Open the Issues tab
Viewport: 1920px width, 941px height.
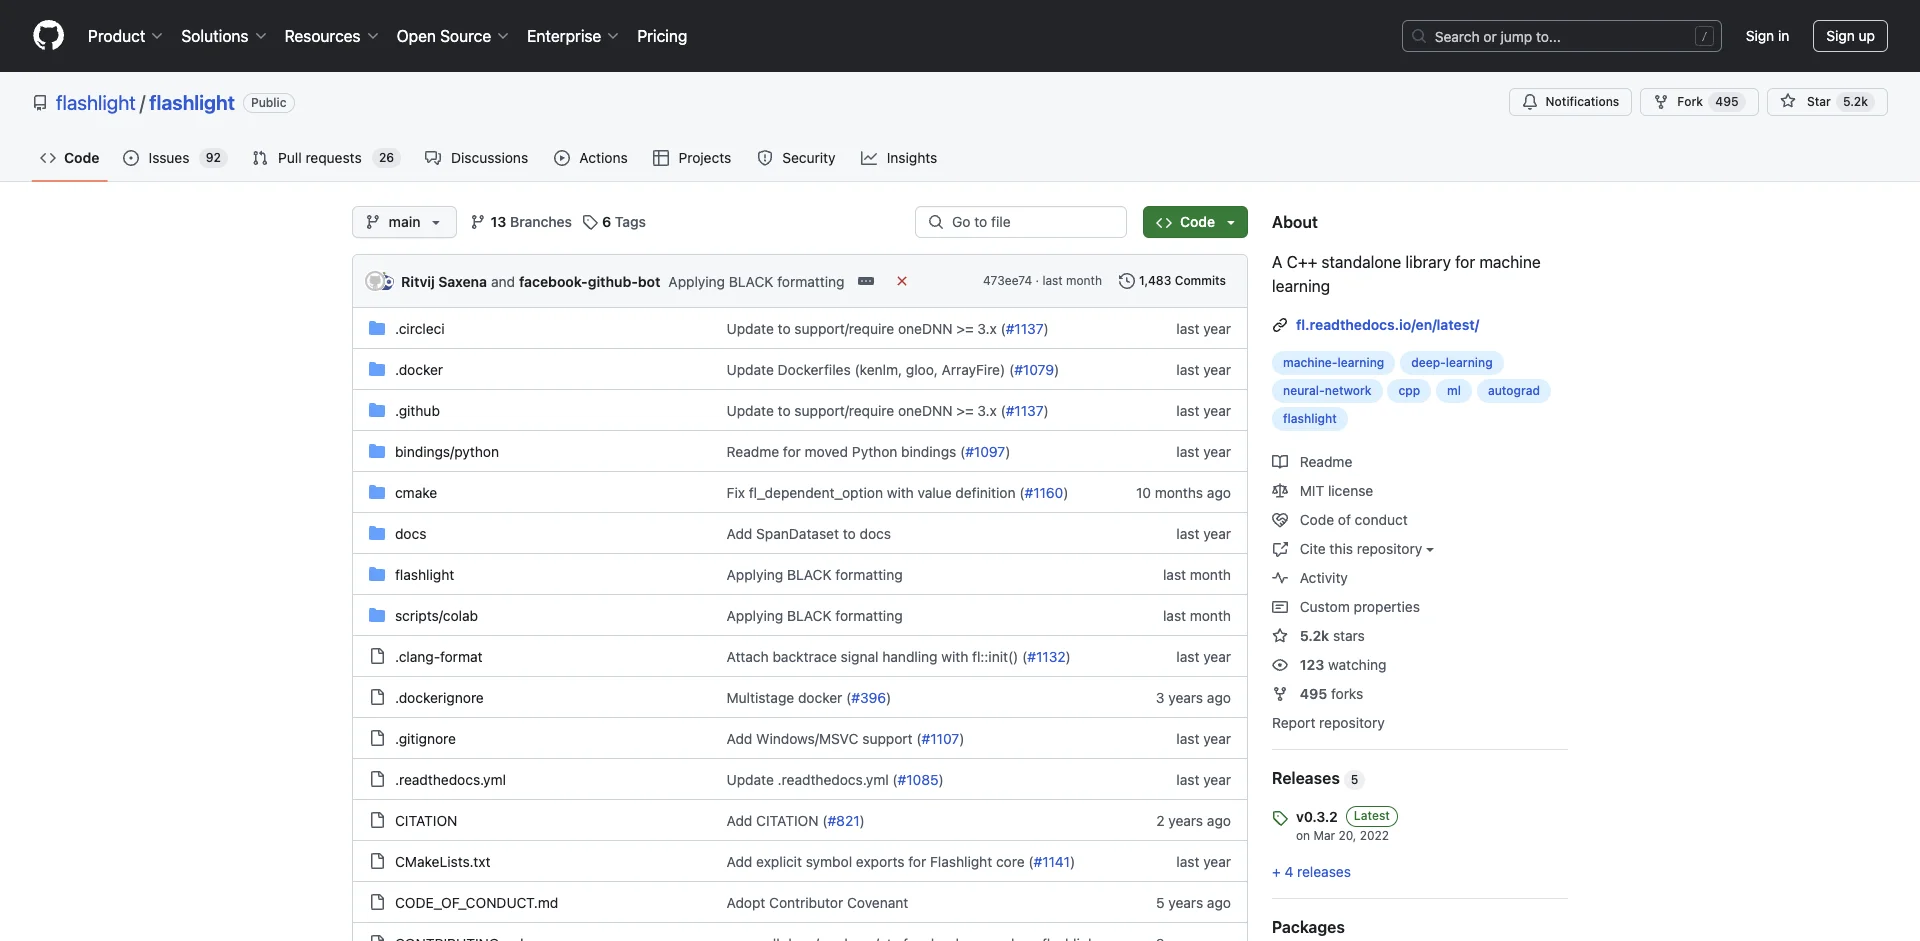tap(175, 158)
